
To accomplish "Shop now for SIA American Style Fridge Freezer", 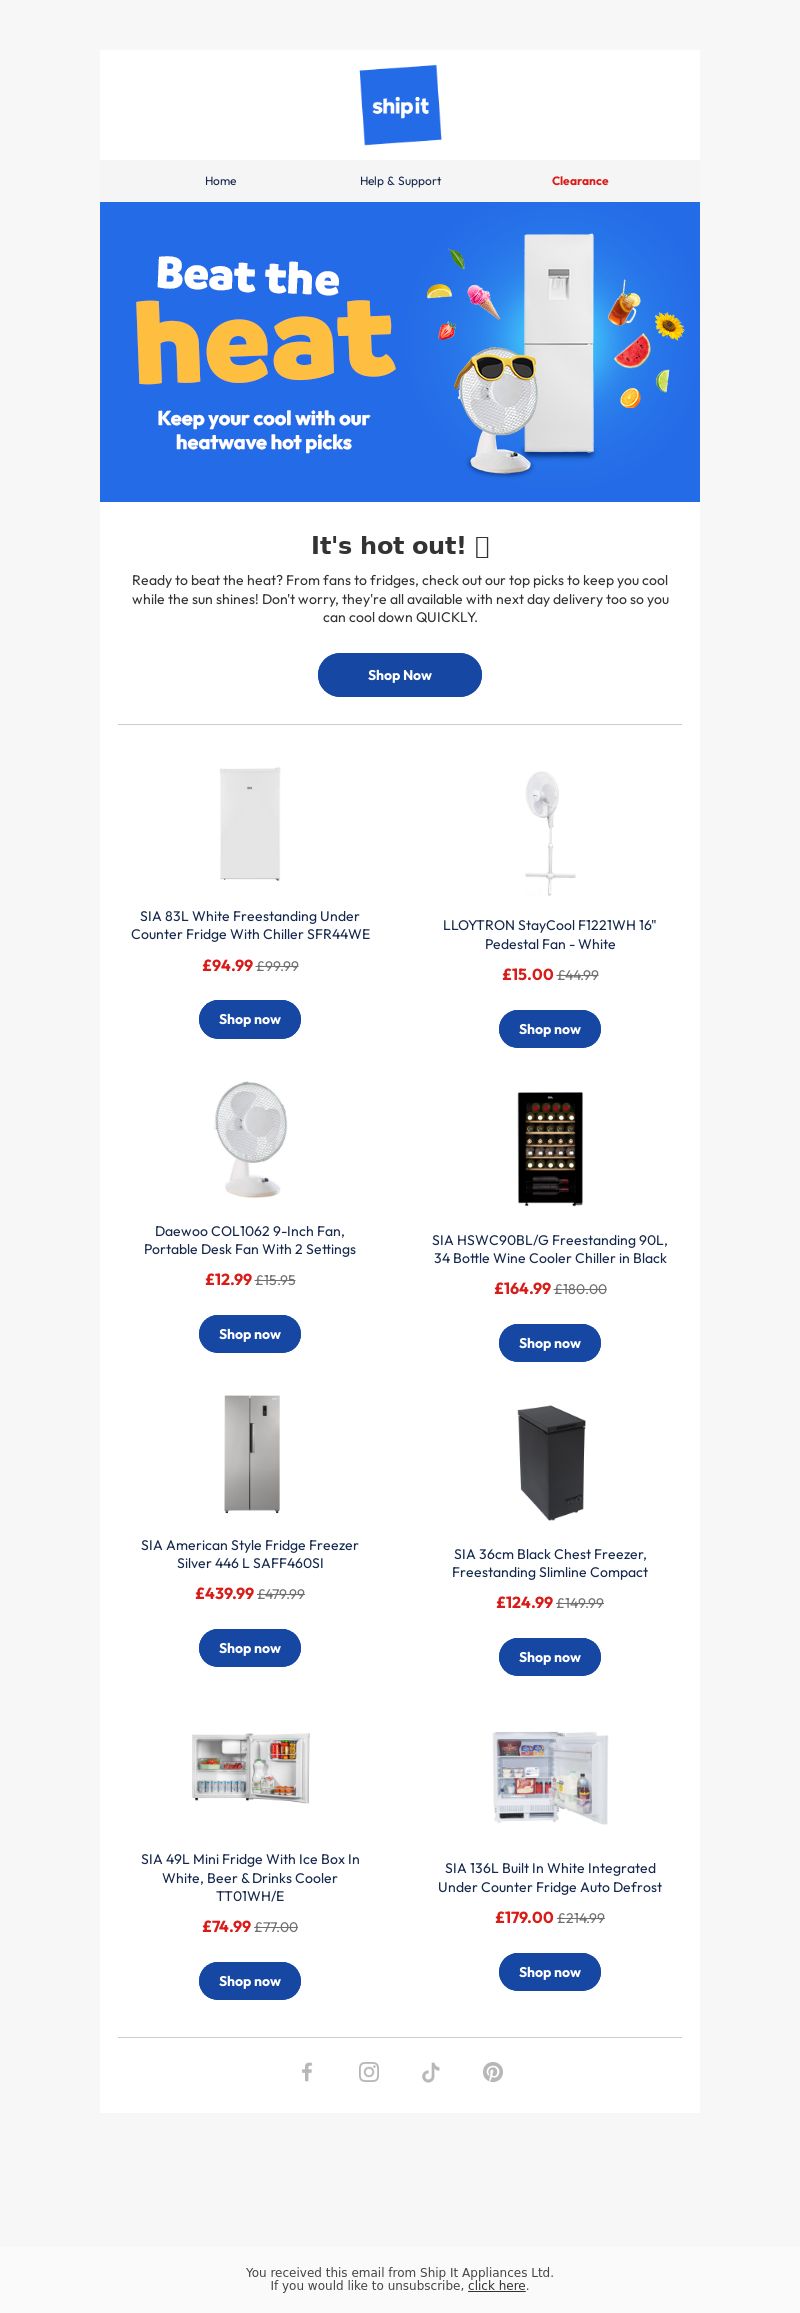I will (250, 1648).
